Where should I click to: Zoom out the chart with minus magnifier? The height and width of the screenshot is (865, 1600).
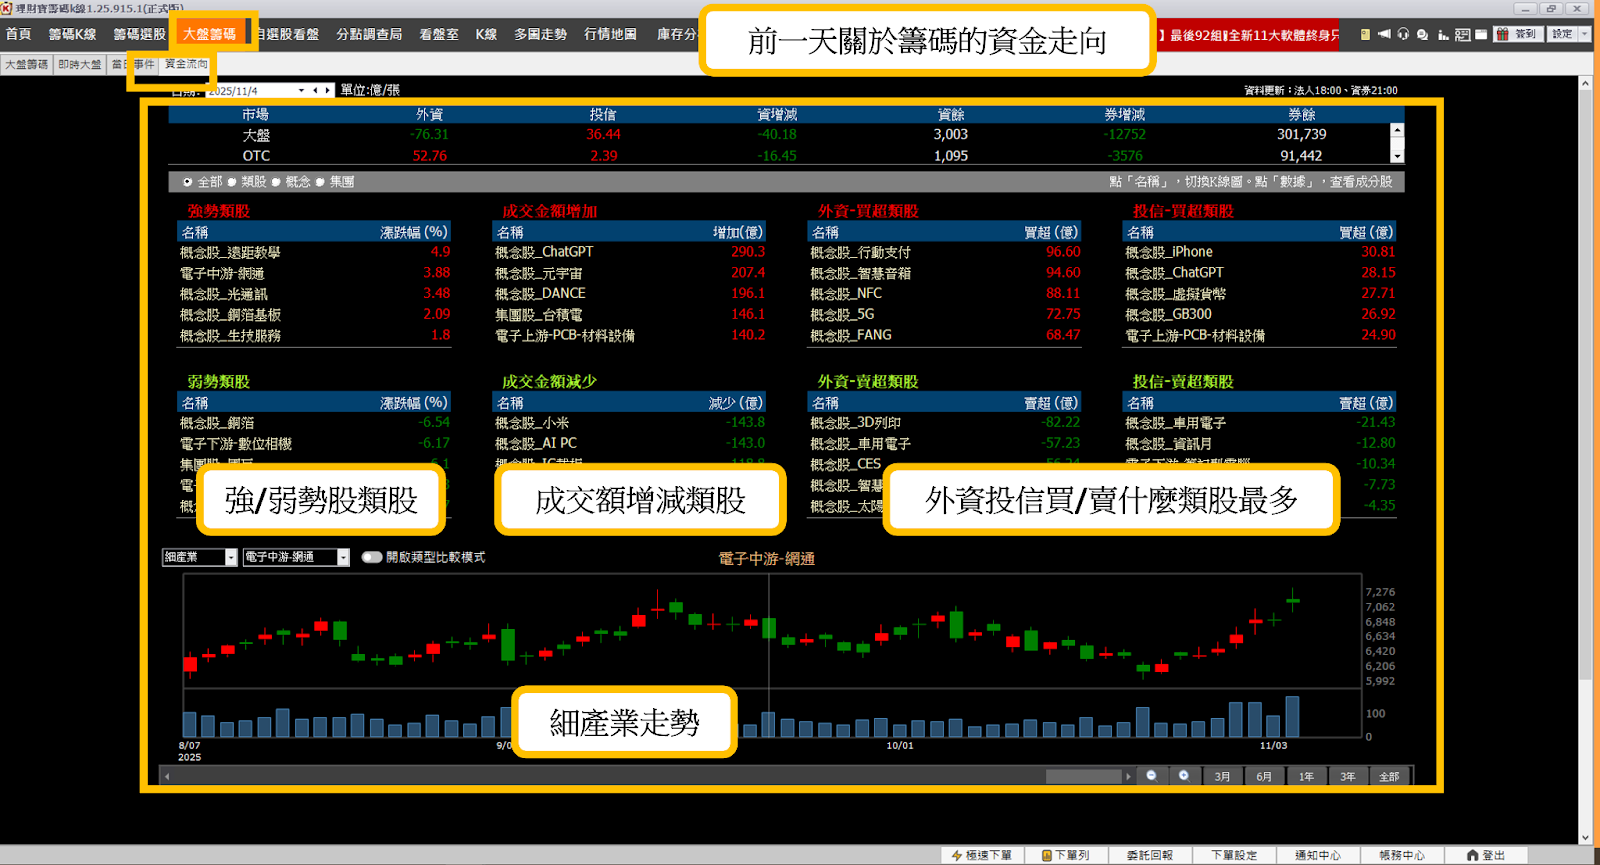(1152, 776)
